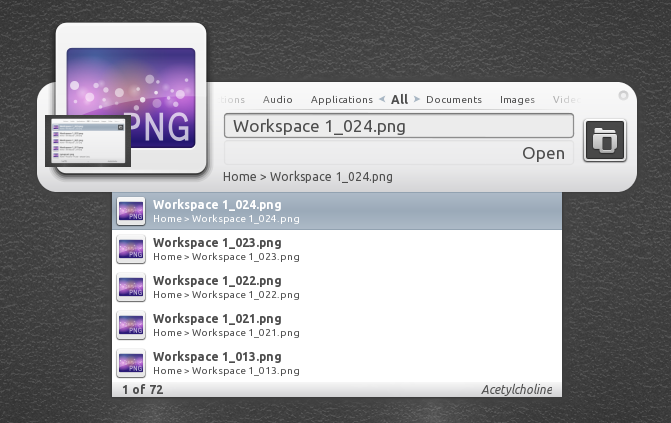Click the Home > Workspace 1_024.png path in top pane
Viewport: 671px width, 423px height.
coord(308,177)
